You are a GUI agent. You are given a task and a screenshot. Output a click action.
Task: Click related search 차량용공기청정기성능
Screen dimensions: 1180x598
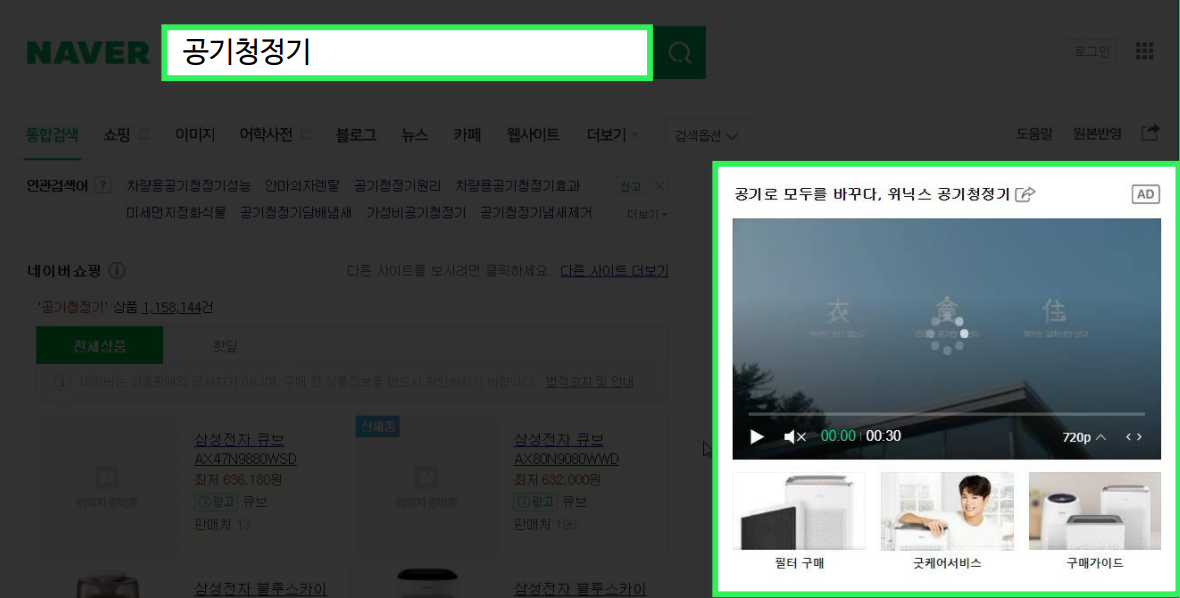[x=188, y=186]
